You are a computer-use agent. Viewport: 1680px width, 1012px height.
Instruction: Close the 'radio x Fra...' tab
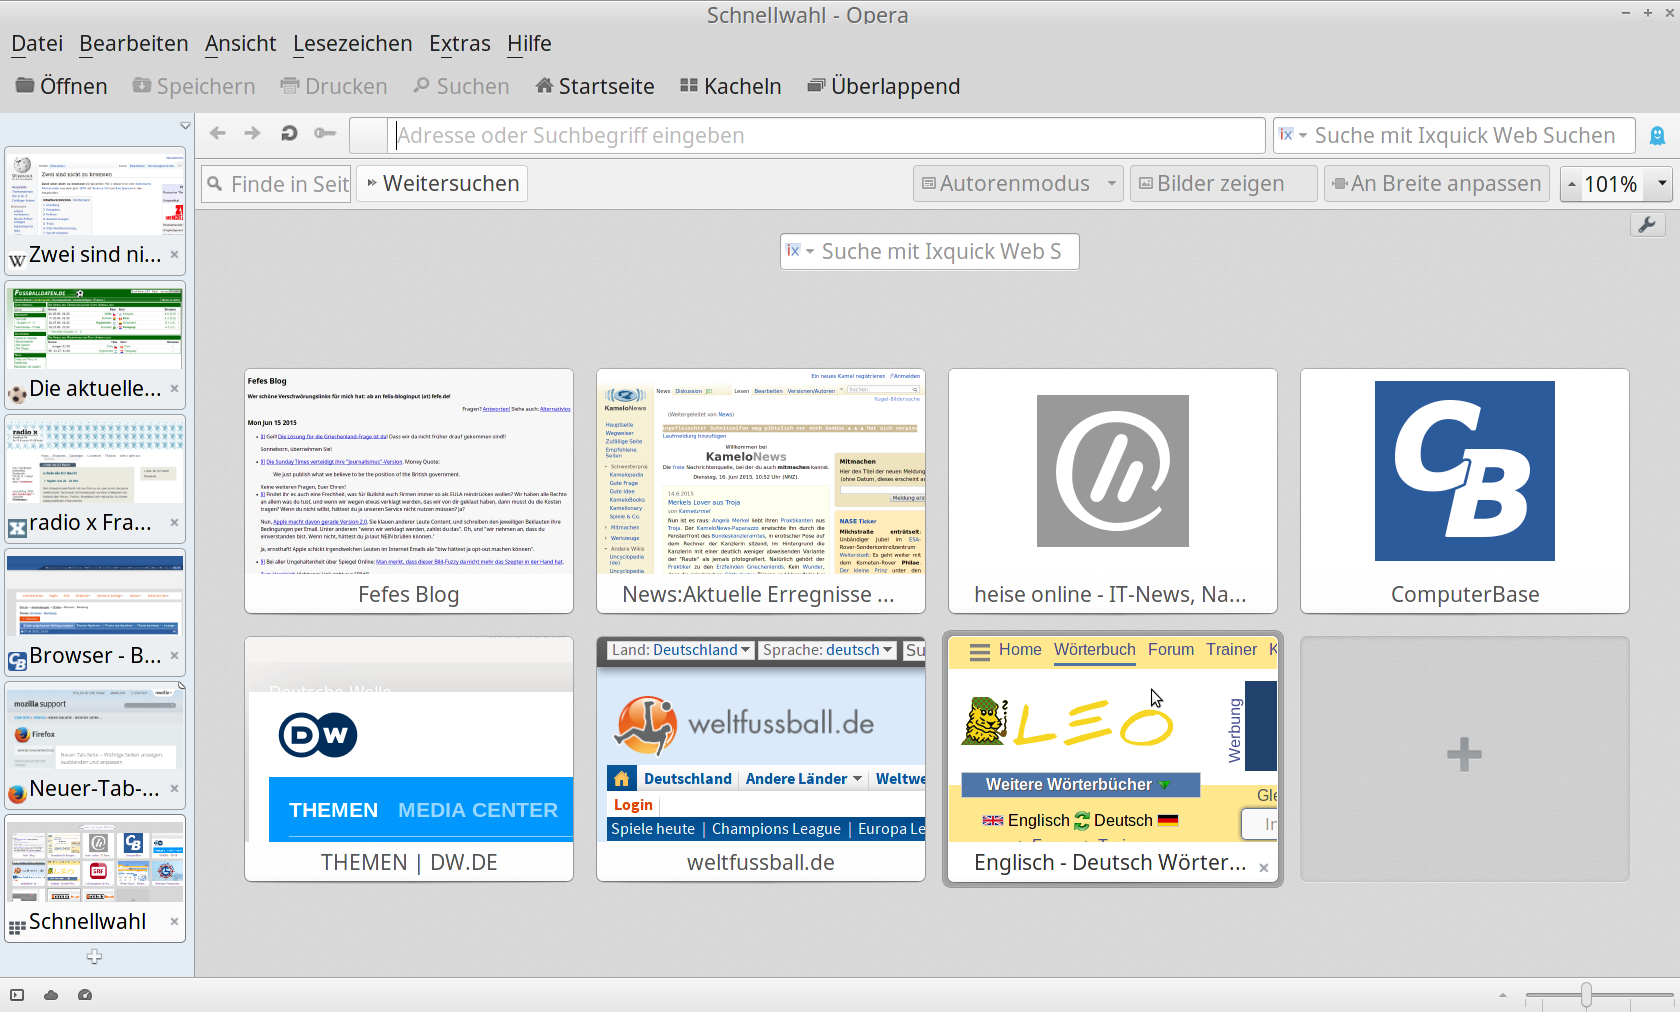coord(174,522)
